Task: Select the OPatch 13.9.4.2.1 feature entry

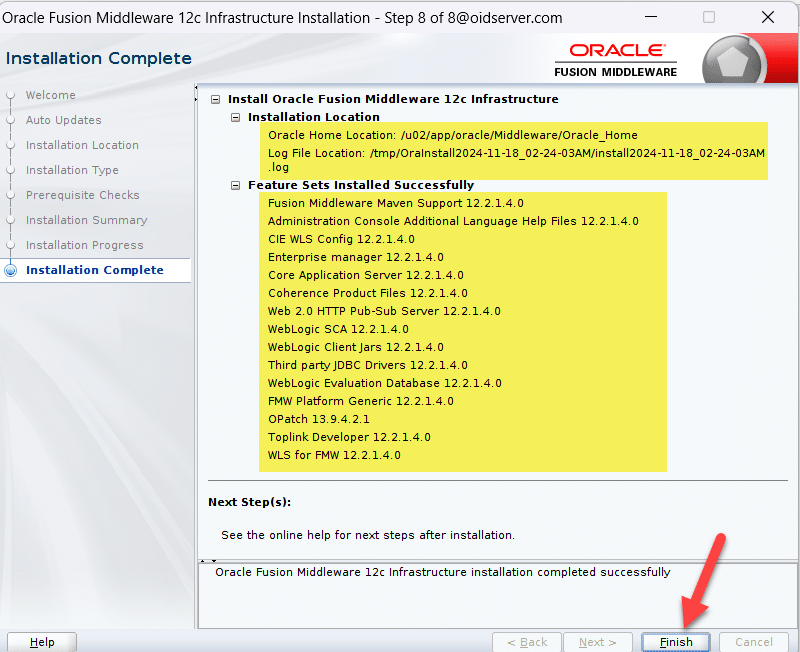Action: coord(318,419)
